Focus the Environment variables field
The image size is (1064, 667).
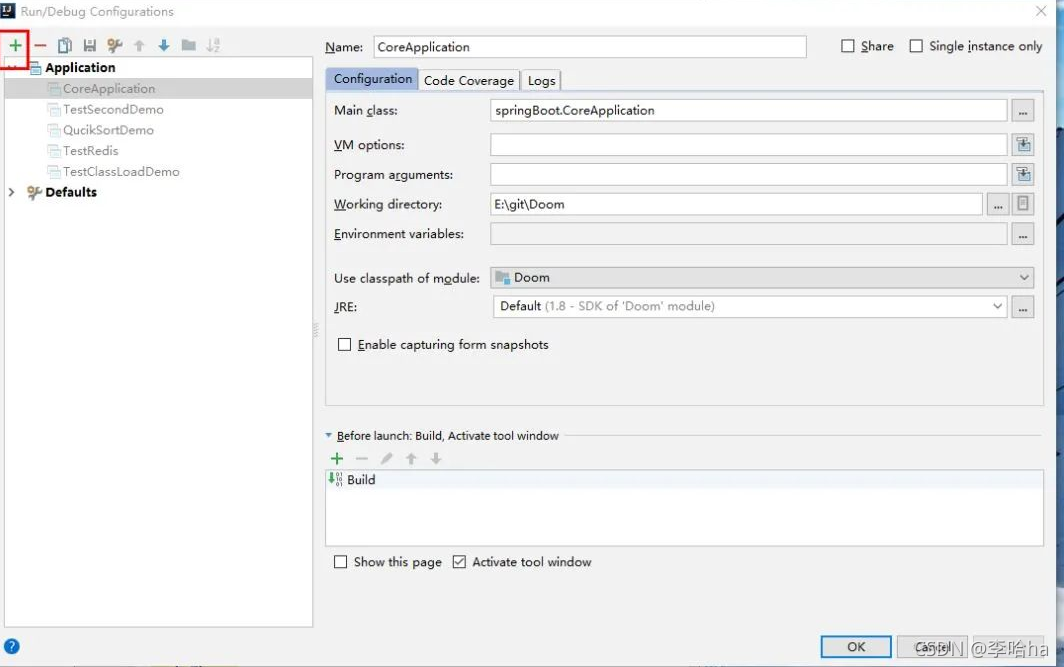748,234
